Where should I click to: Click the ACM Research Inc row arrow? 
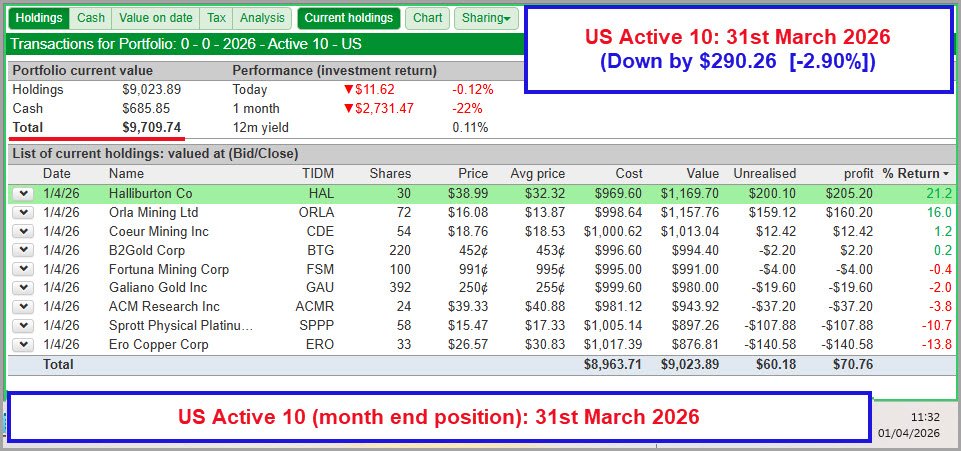coord(23,307)
